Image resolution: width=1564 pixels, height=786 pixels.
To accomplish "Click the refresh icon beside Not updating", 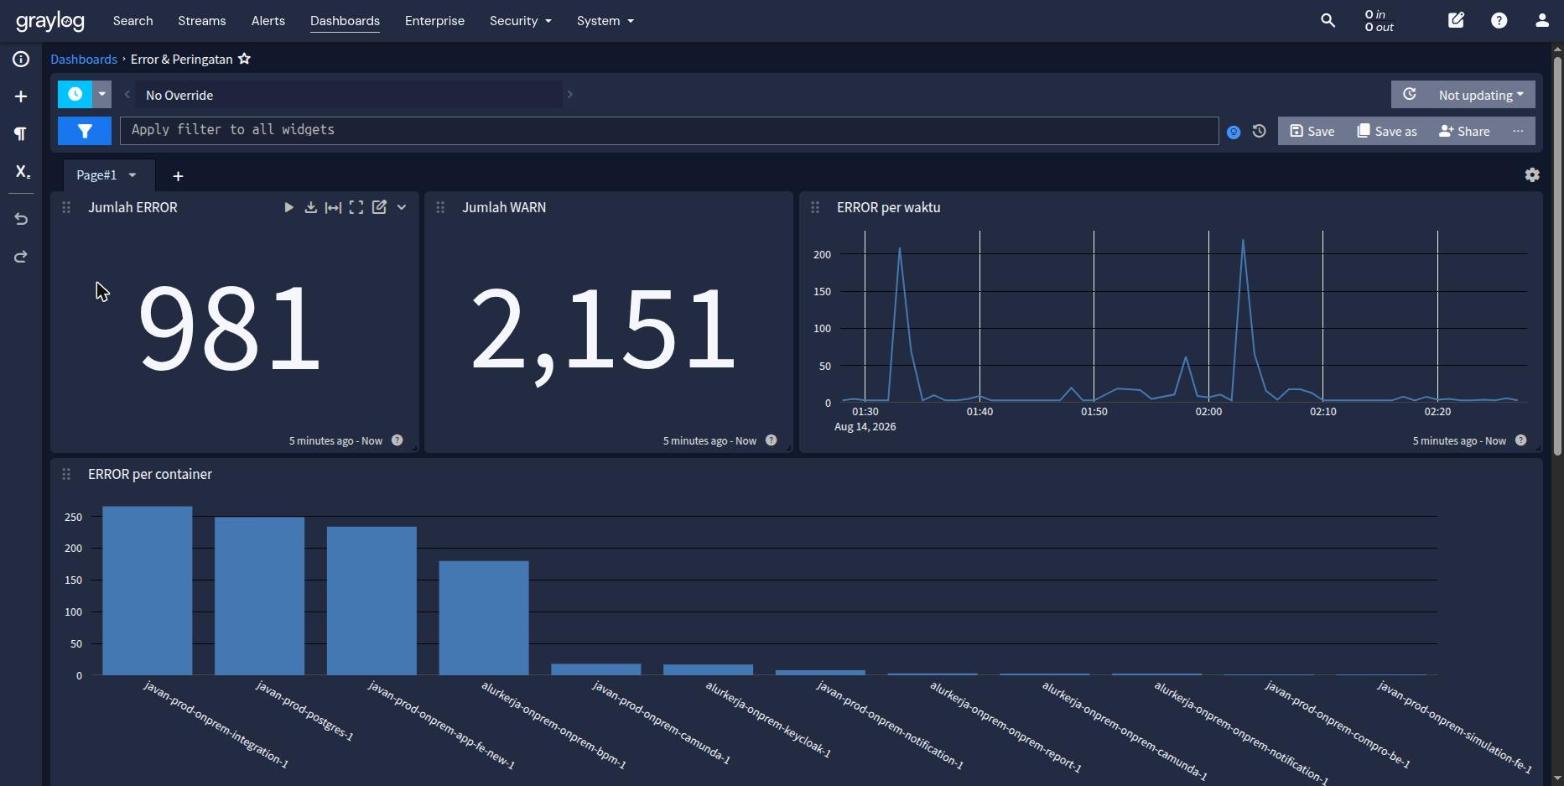I will point(1409,95).
